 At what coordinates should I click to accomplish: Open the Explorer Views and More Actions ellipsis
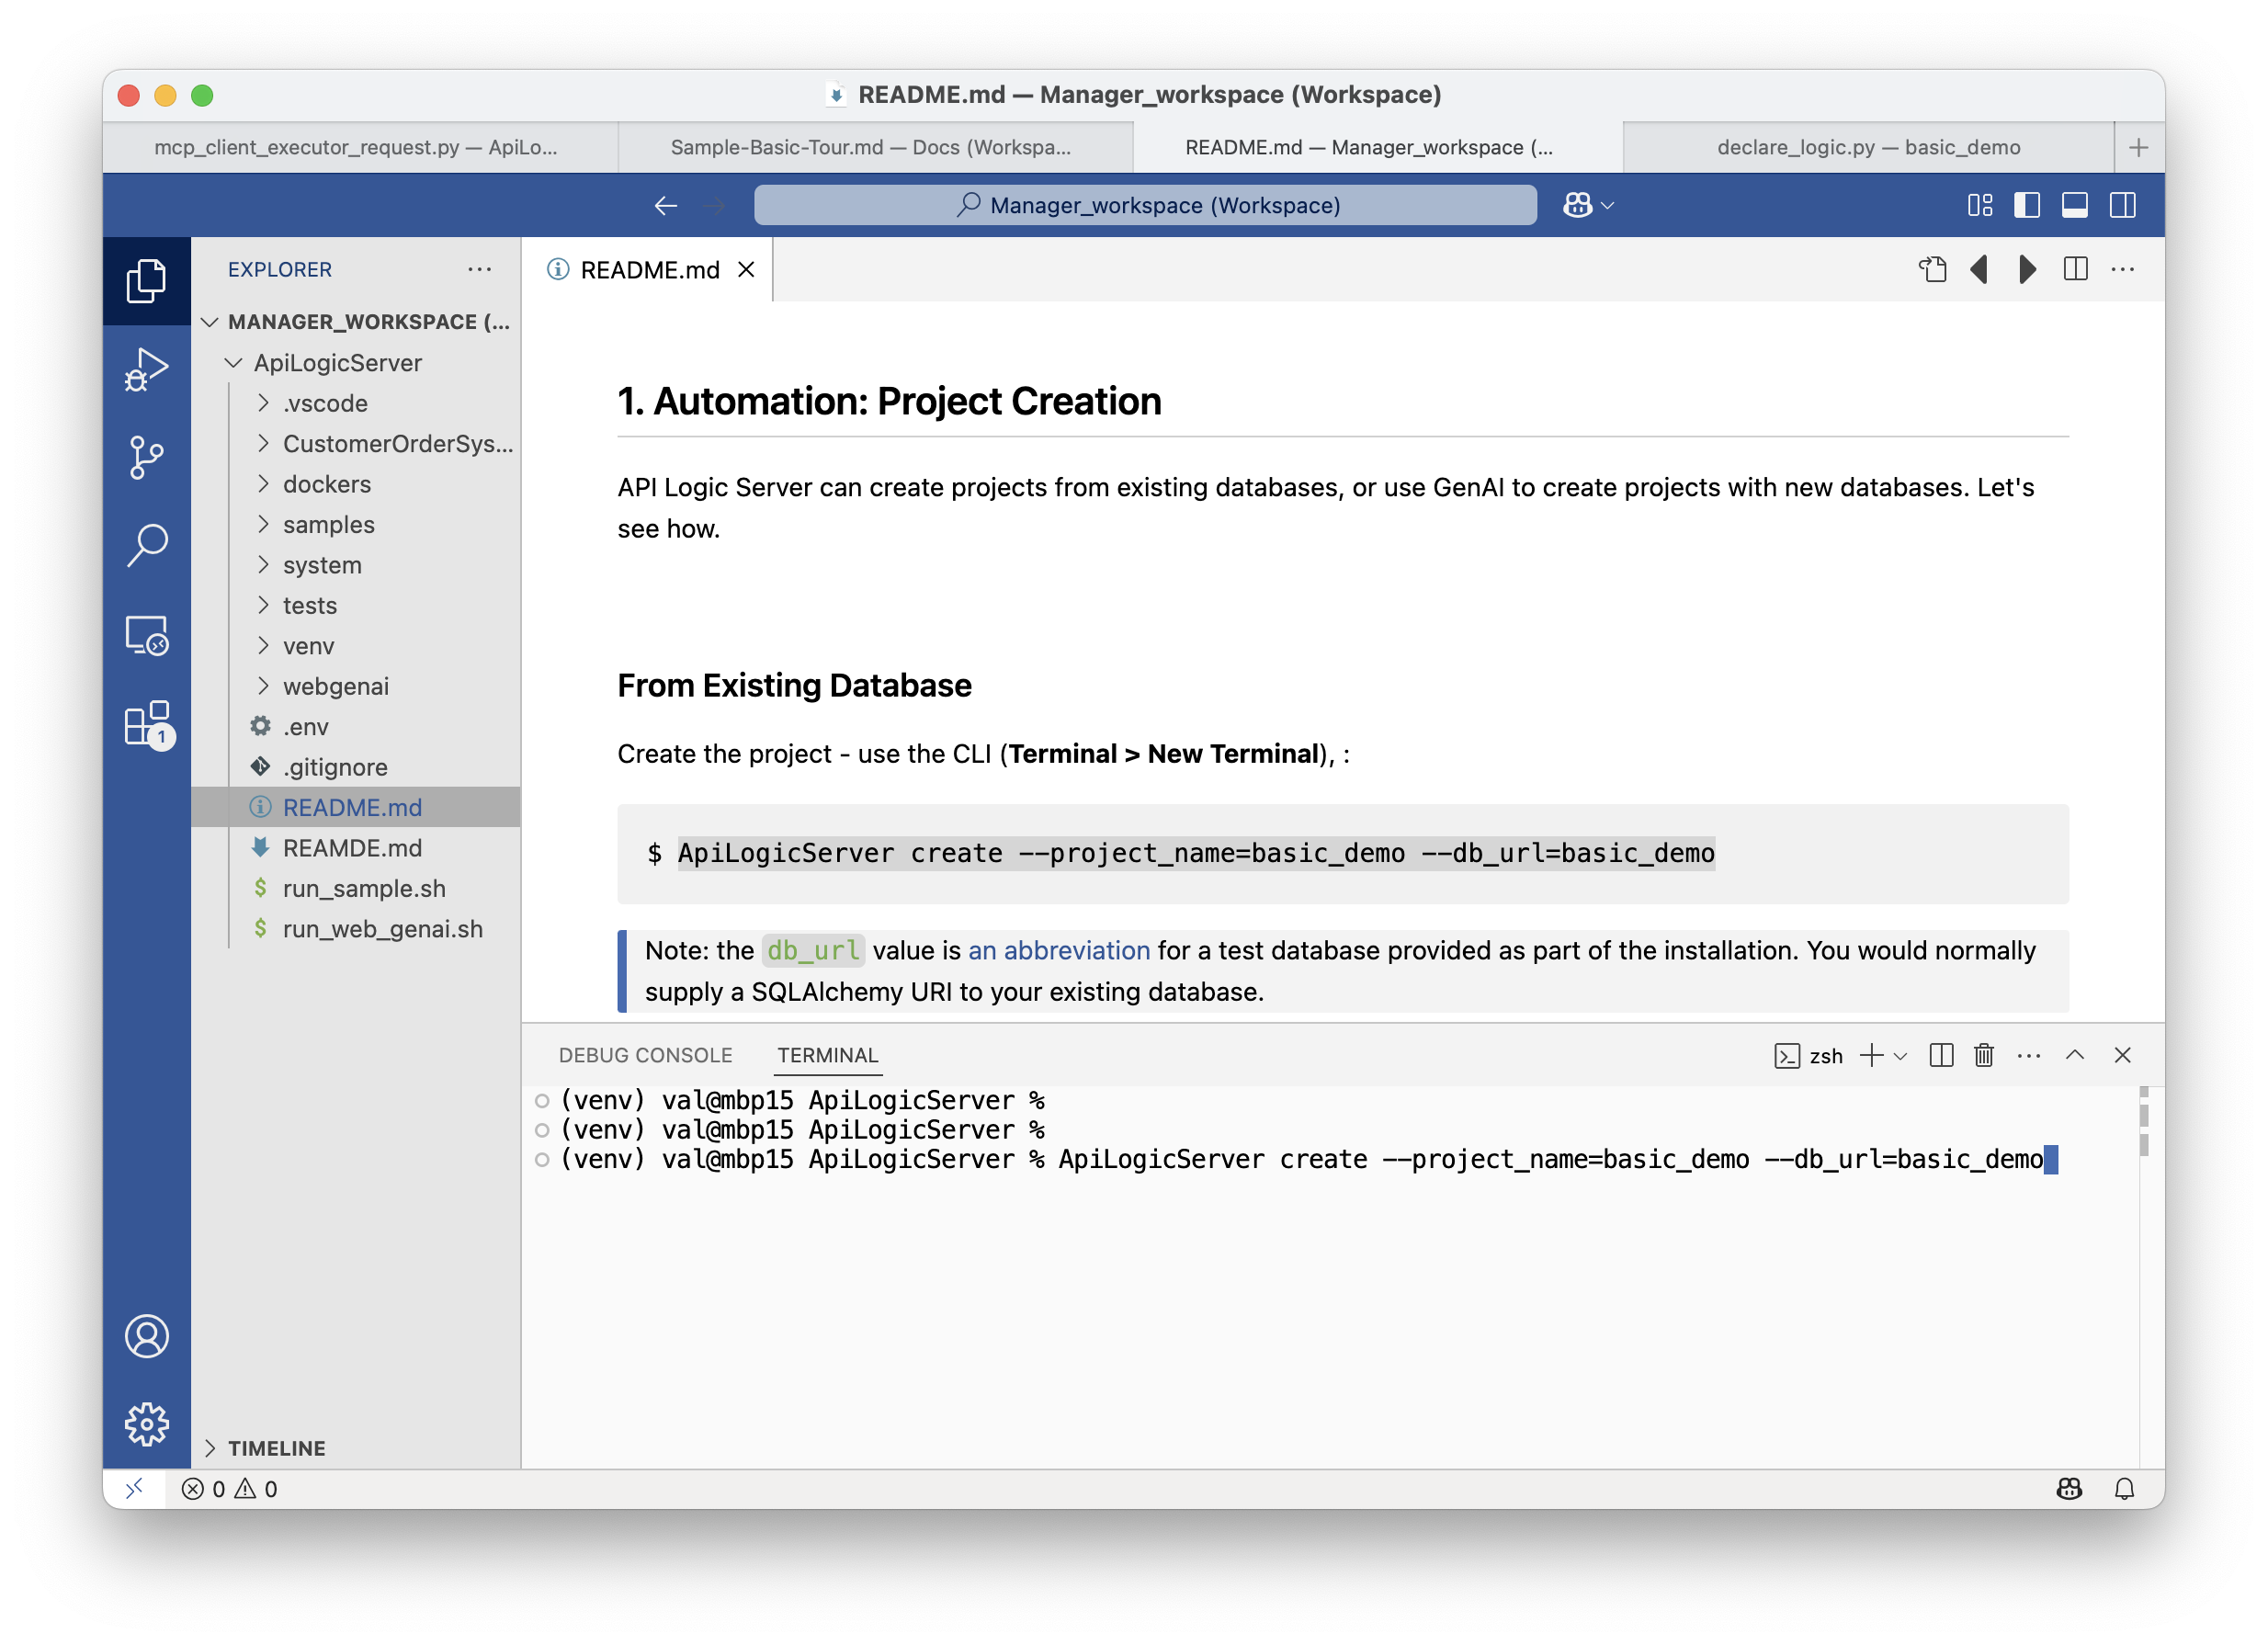tap(480, 269)
